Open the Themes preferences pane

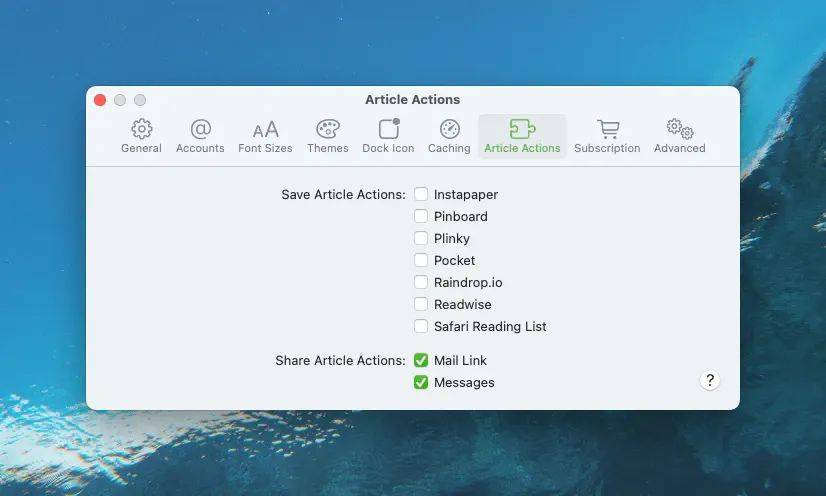pyautogui.click(x=327, y=136)
